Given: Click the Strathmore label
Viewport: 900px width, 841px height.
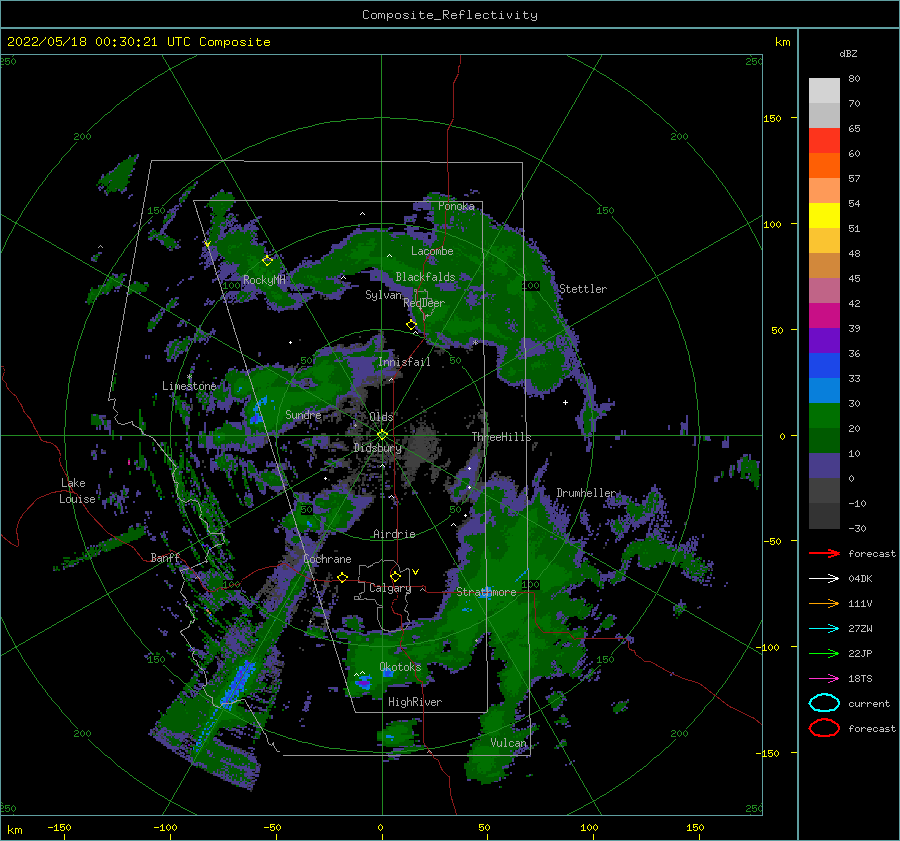Looking at the screenshot, I should click(486, 592).
